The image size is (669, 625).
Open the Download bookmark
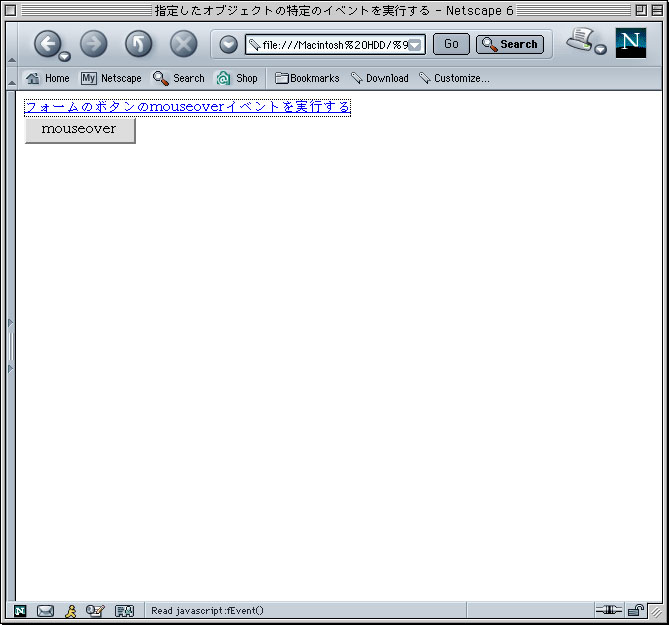pos(380,78)
